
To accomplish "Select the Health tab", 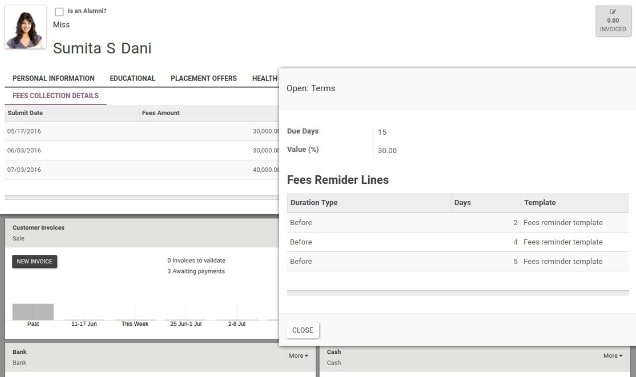I will coord(265,78).
